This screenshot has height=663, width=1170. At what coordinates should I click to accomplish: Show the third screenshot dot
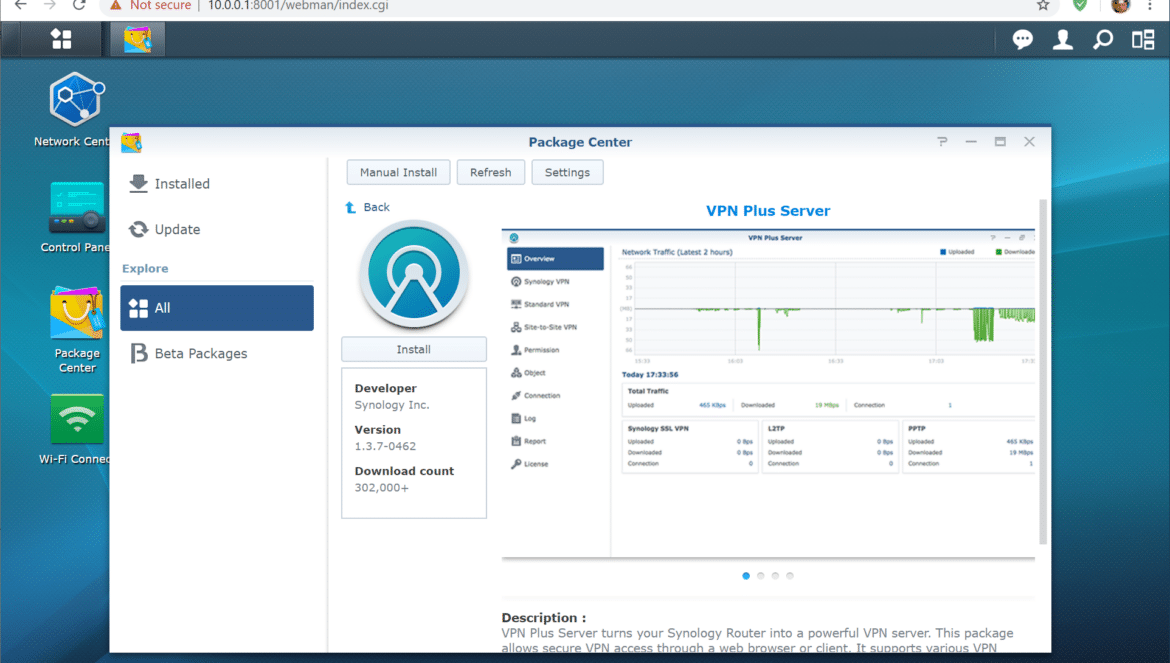tap(775, 576)
